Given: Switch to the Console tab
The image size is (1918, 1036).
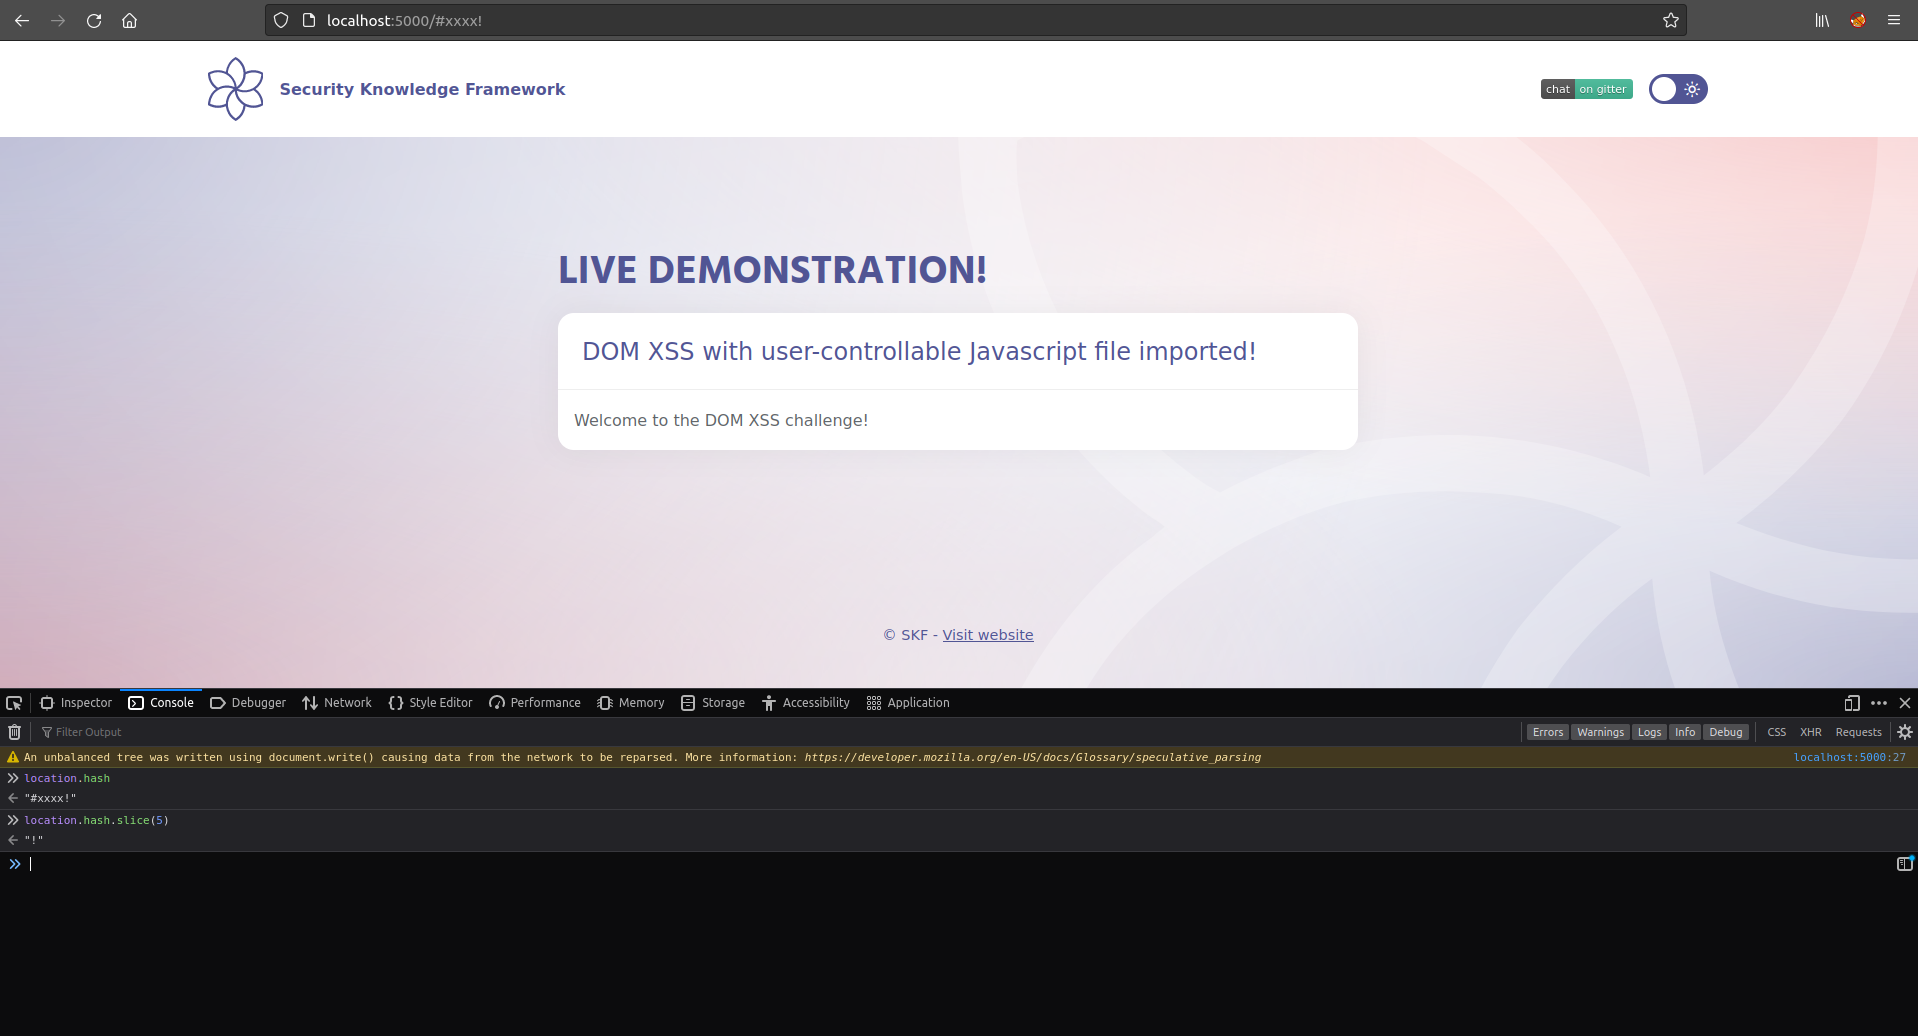Looking at the screenshot, I should [x=161, y=703].
